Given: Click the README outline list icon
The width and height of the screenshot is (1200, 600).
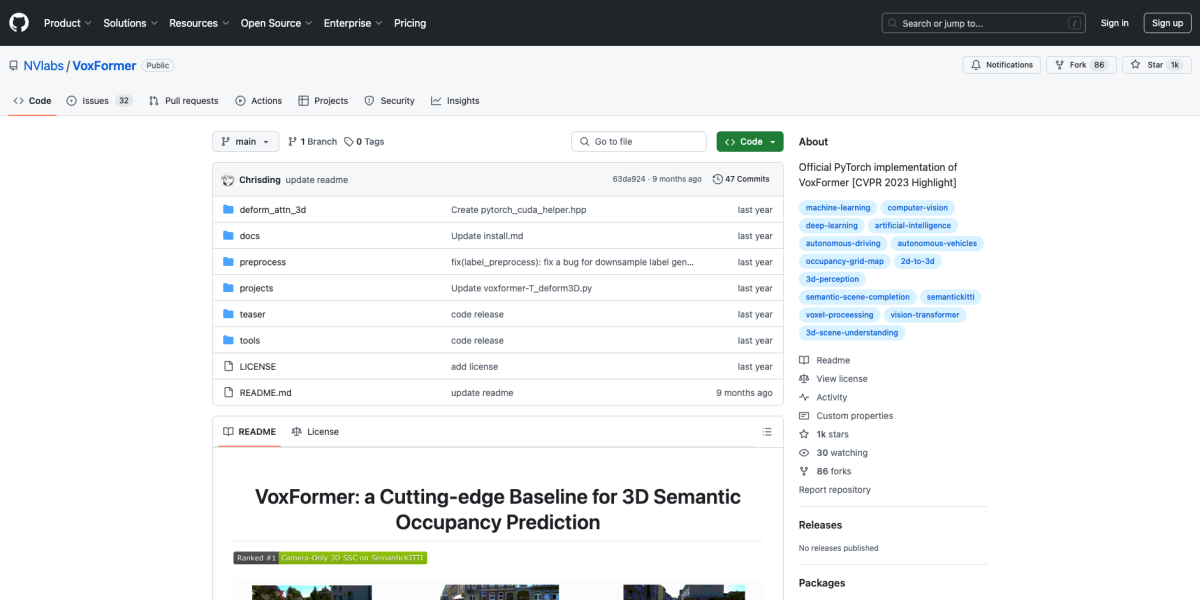Looking at the screenshot, I should [767, 432].
